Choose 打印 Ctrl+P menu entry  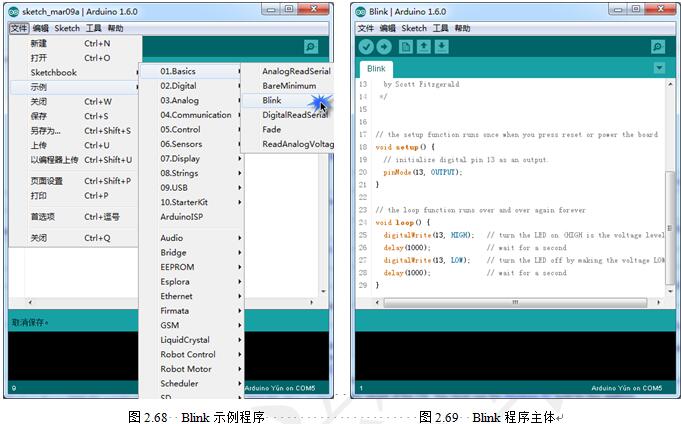pos(75,195)
